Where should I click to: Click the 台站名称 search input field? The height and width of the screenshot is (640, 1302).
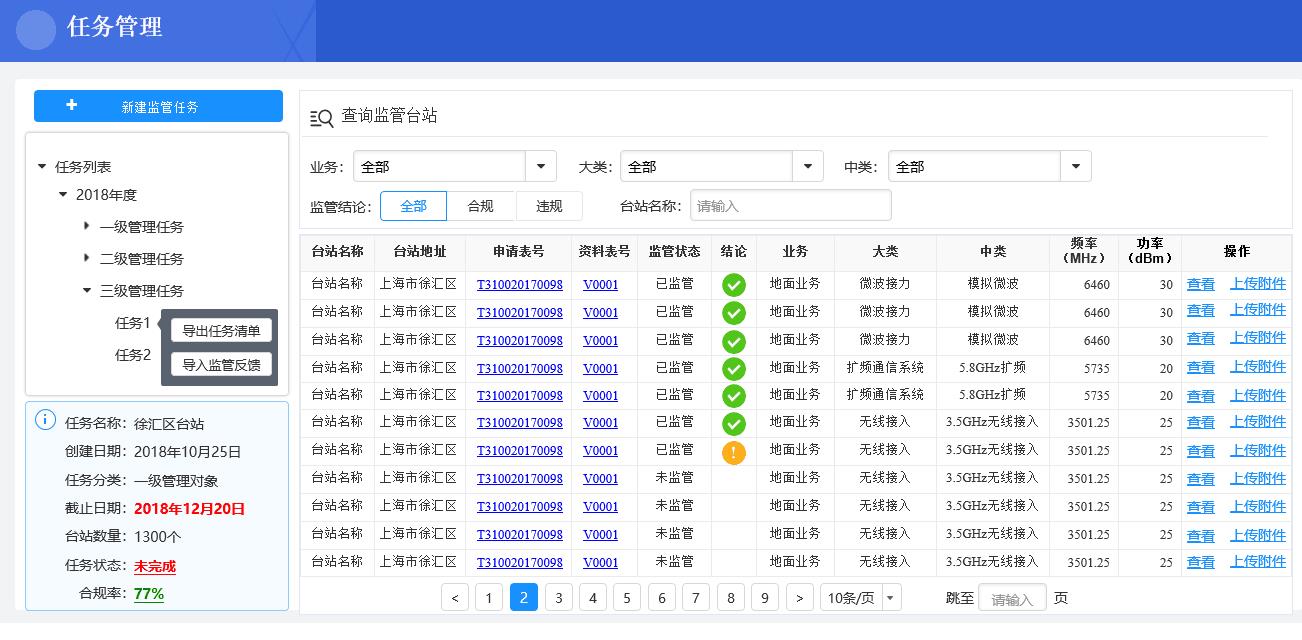pos(790,206)
